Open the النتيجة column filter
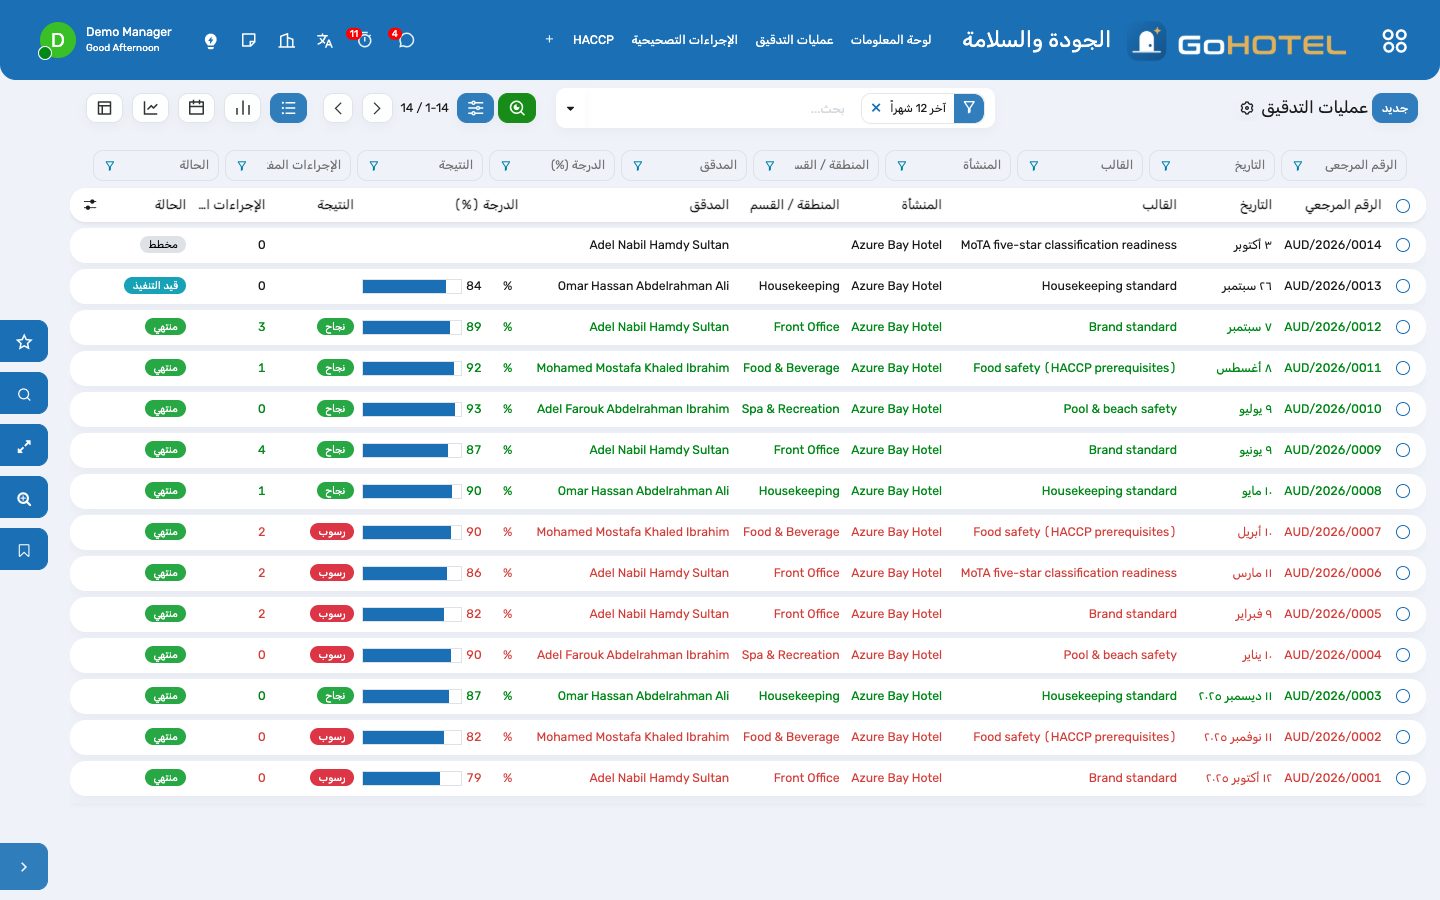This screenshot has width=1440, height=900. tap(374, 165)
